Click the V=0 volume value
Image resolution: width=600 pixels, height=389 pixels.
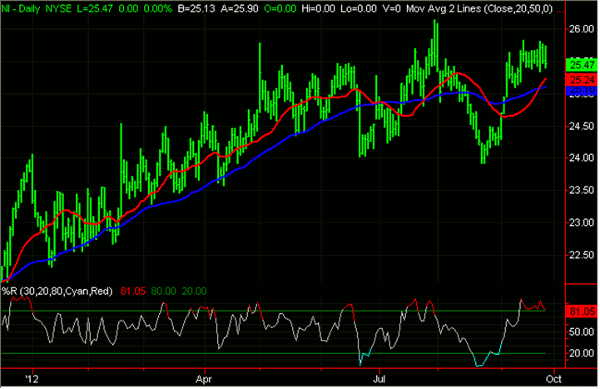[x=391, y=9]
